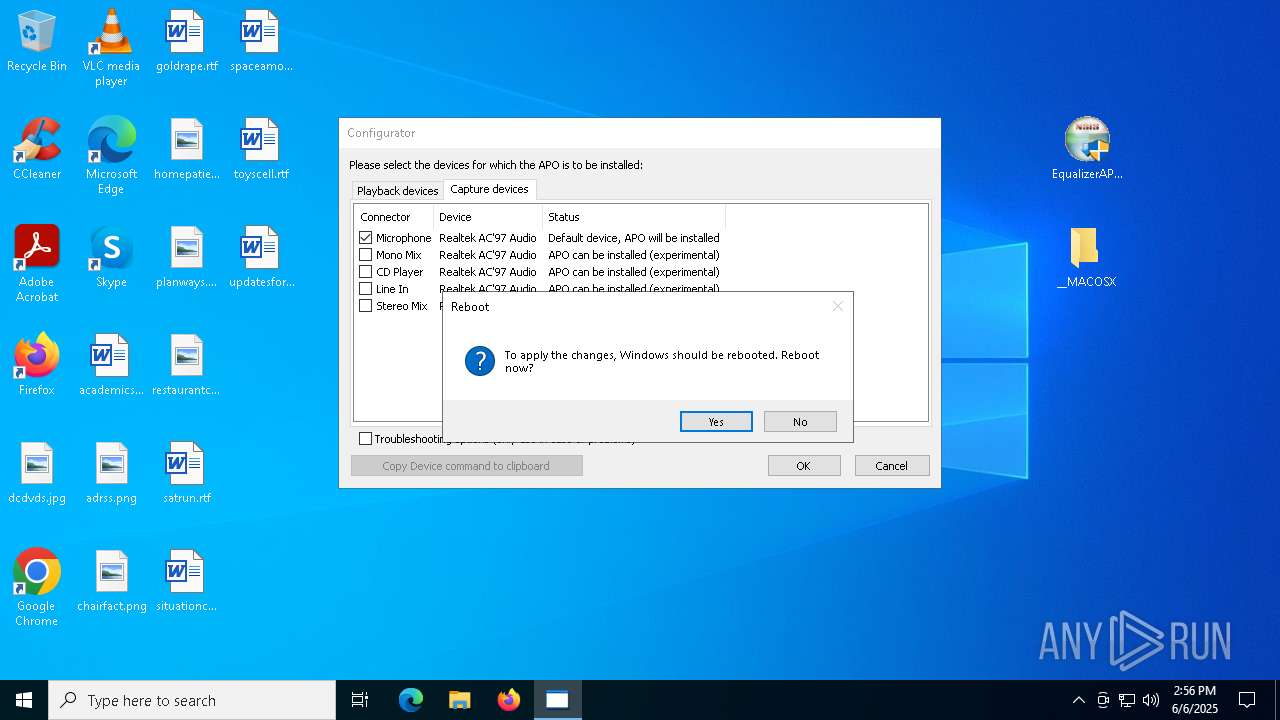Image resolution: width=1280 pixels, height=720 pixels.
Task: Launch Edge from the taskbar
Action: [411, 700]
